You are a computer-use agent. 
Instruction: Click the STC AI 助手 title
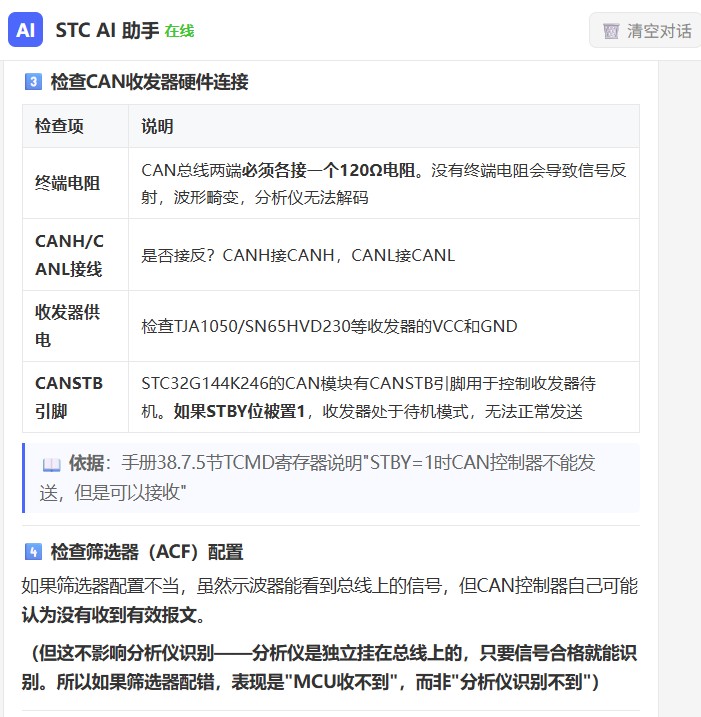(107, 31)
